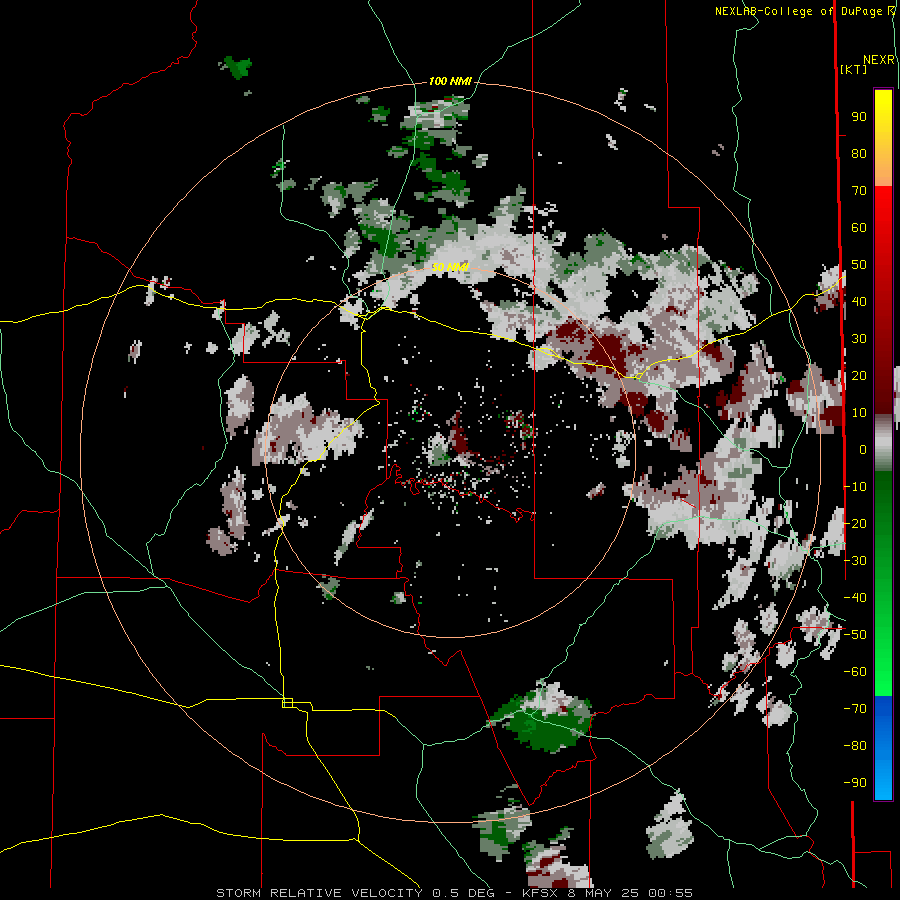Screen dimensions: 900x900
Task: Click the 0 knot scale label
Action: (x=863, y=450)
